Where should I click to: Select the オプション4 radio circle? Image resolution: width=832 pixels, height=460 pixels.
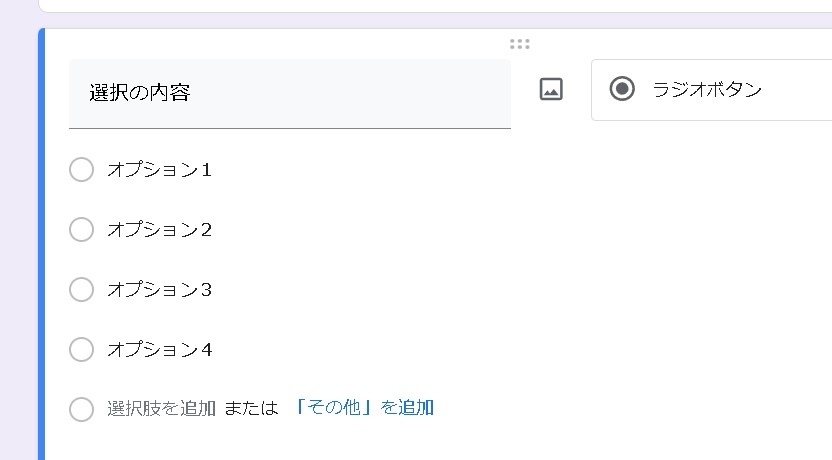point(81,350)
